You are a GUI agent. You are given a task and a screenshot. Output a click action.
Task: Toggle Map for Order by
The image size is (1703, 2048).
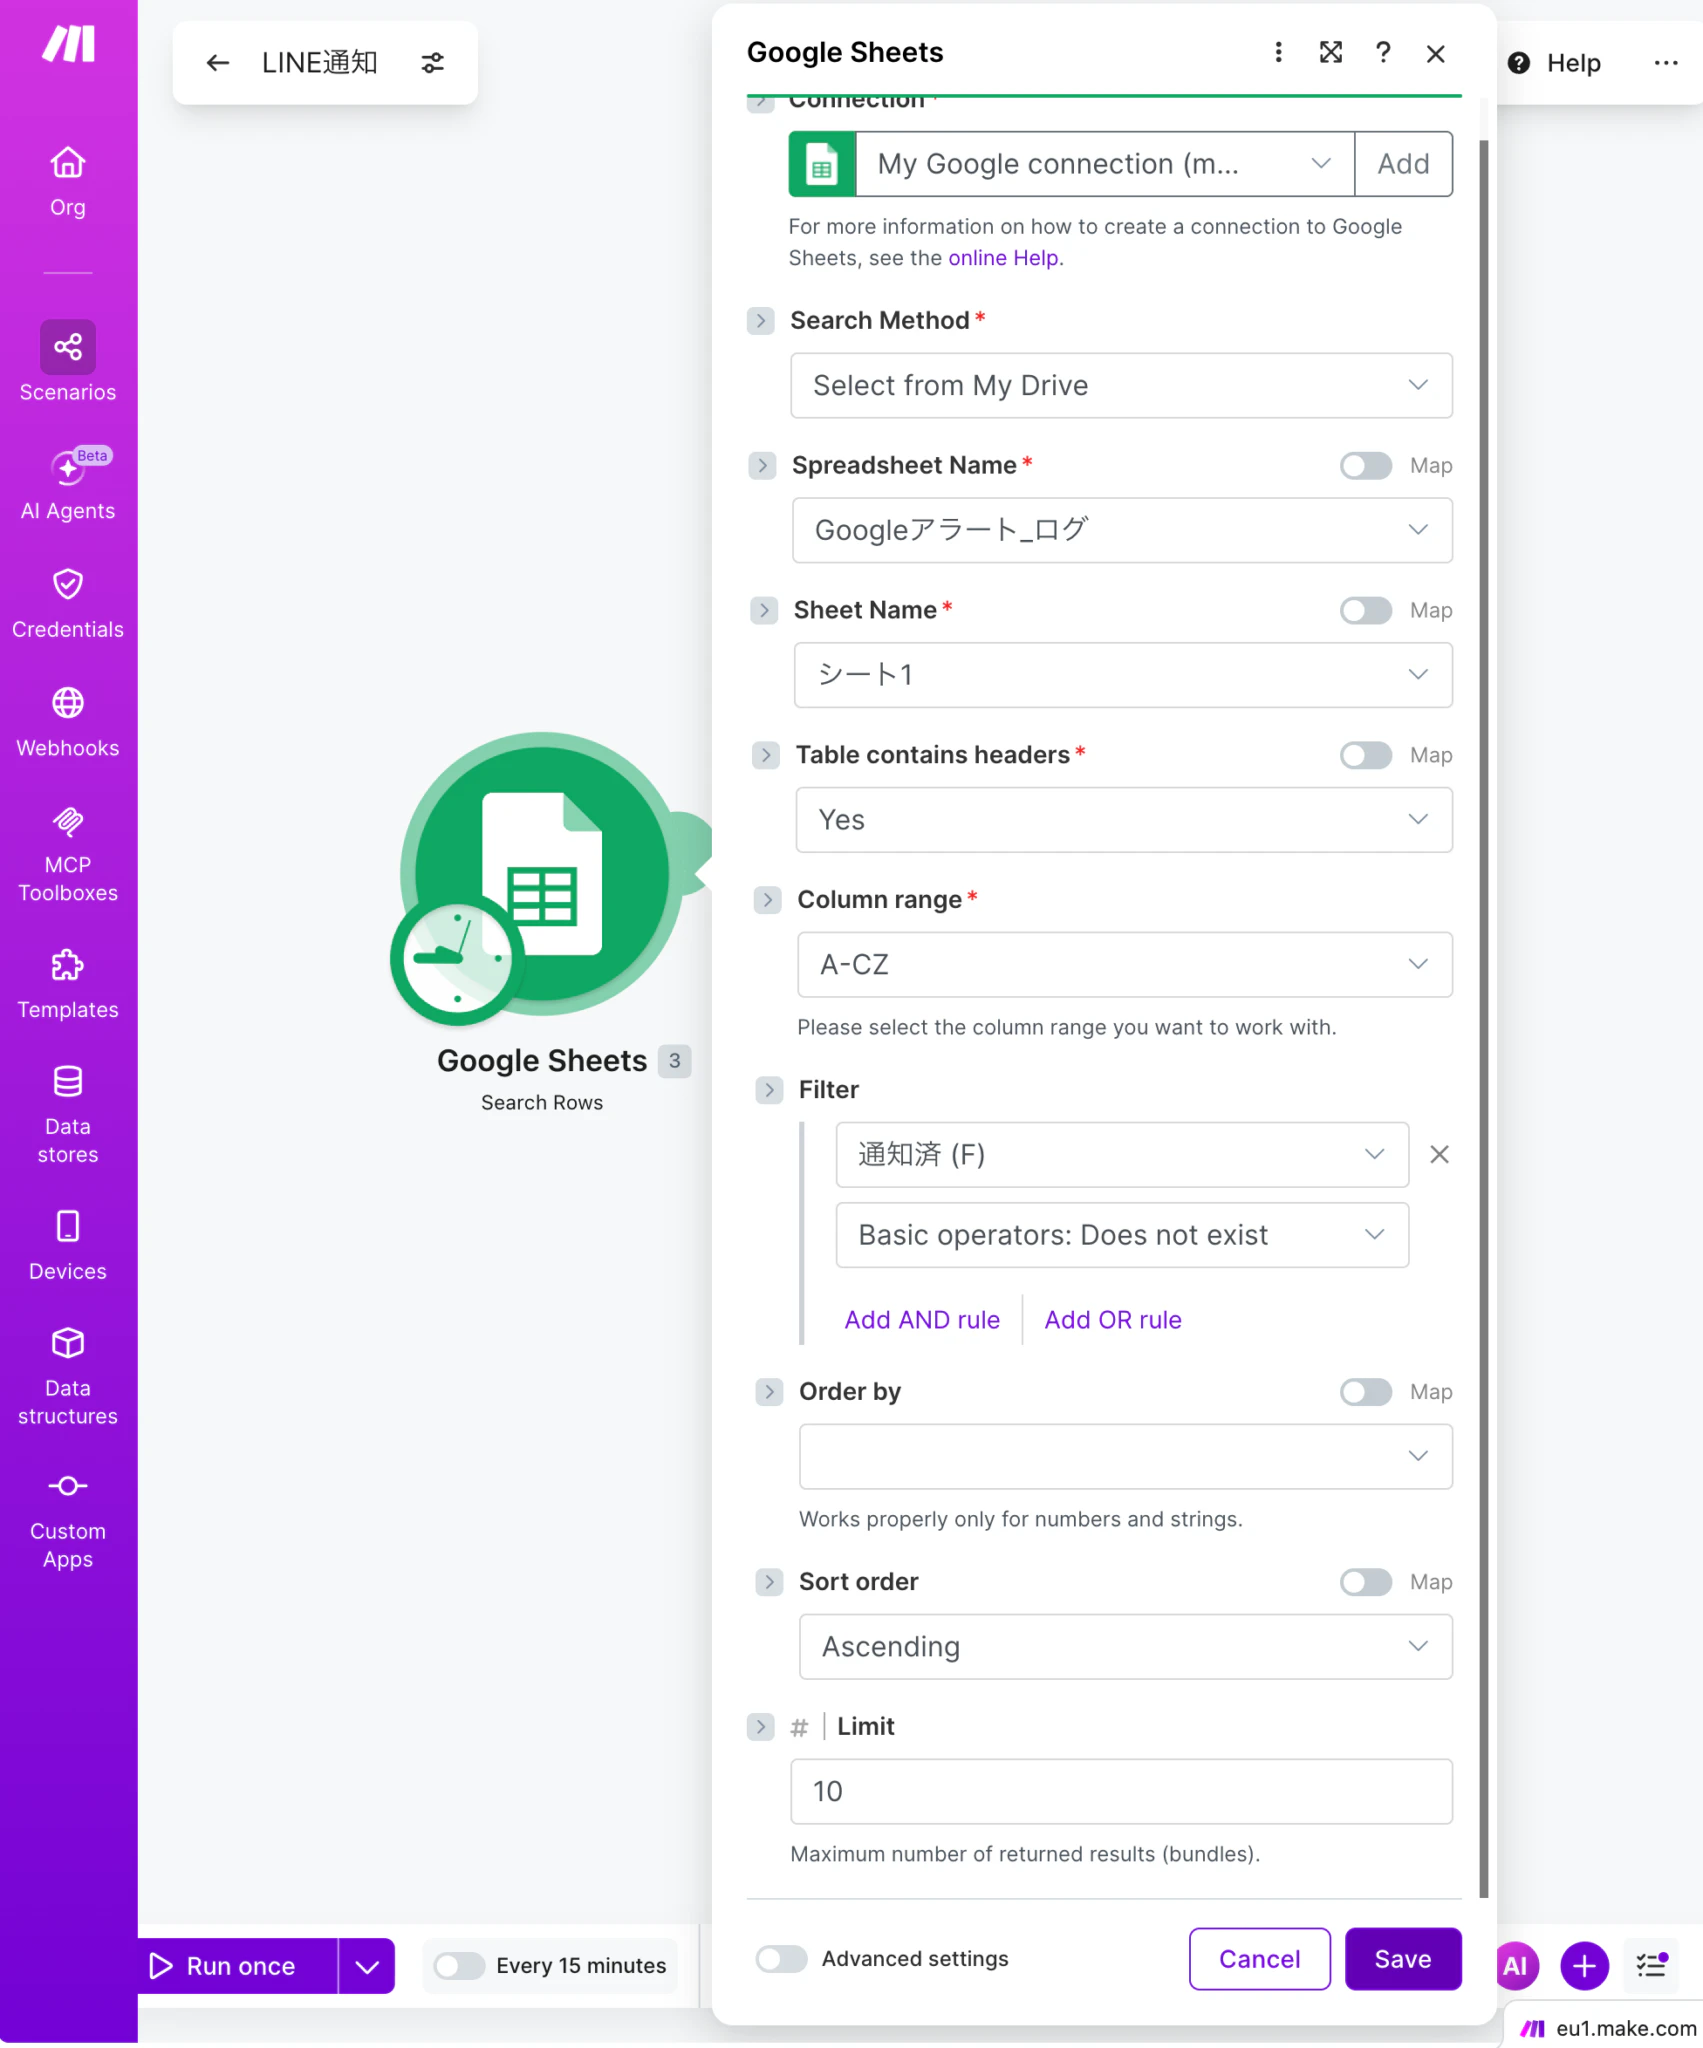click(x=1366, y=1393)
